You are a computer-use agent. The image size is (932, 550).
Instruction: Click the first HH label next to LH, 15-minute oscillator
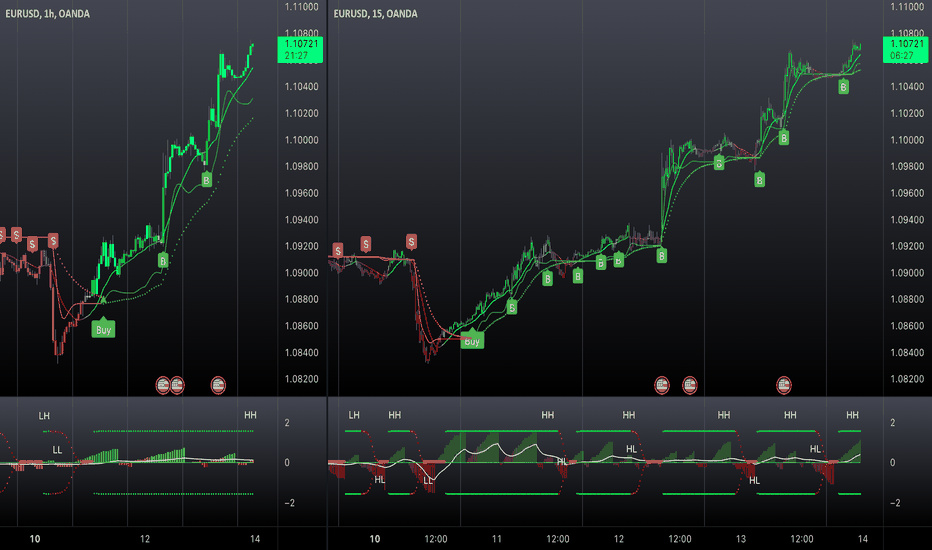[394, 415]
